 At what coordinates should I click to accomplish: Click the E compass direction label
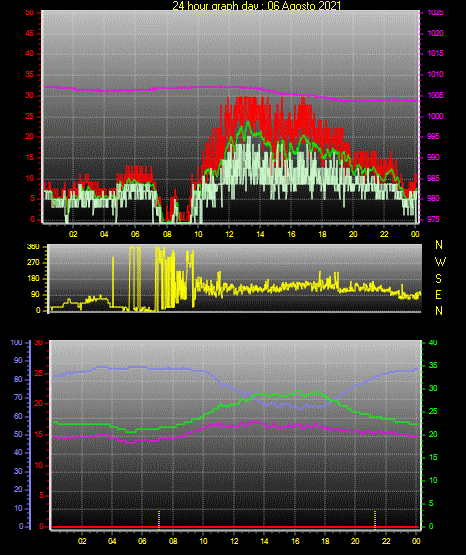point(438,295)
